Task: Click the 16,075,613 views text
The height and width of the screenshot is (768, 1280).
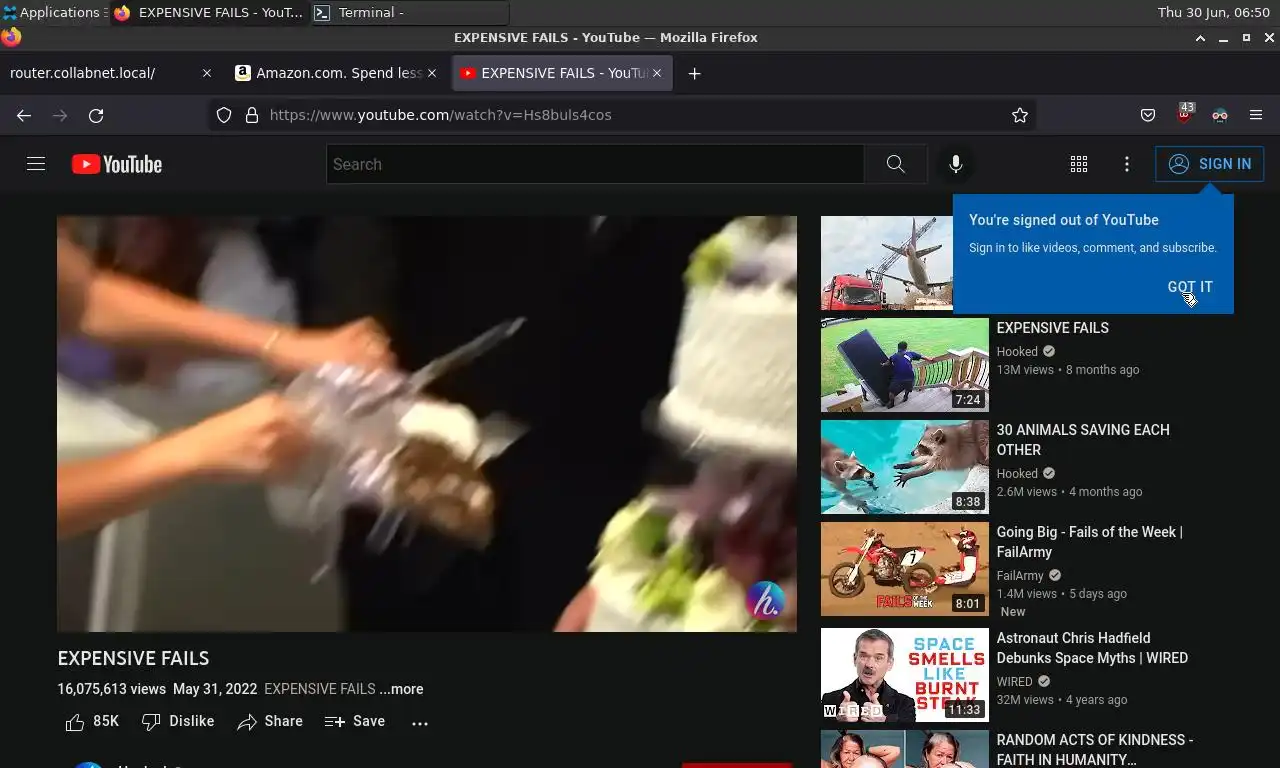Action: pyautogui.click(x=112, y=689)
